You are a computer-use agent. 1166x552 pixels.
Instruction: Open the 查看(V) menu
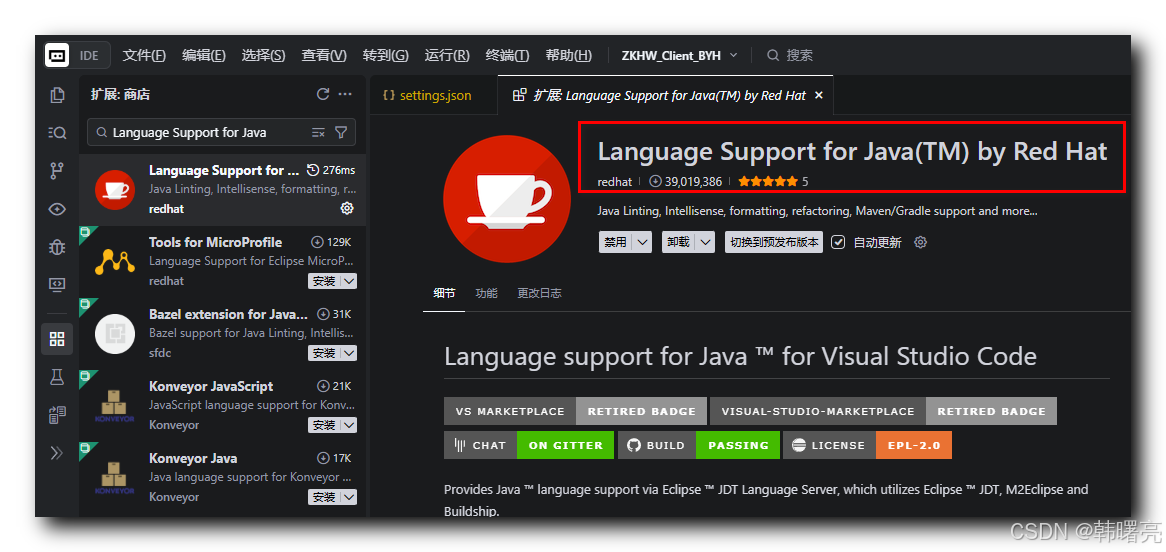pos(324,55)
